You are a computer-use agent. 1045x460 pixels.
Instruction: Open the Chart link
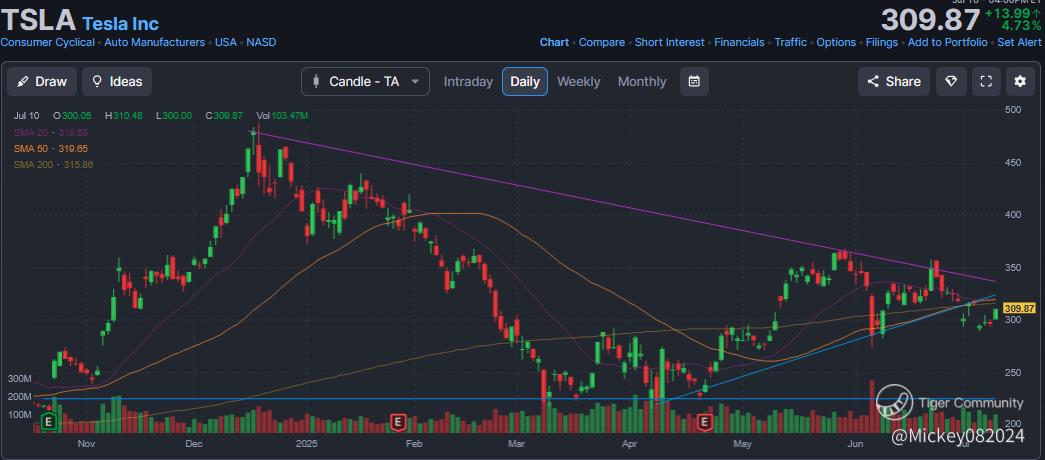click(x=554, y=42)
